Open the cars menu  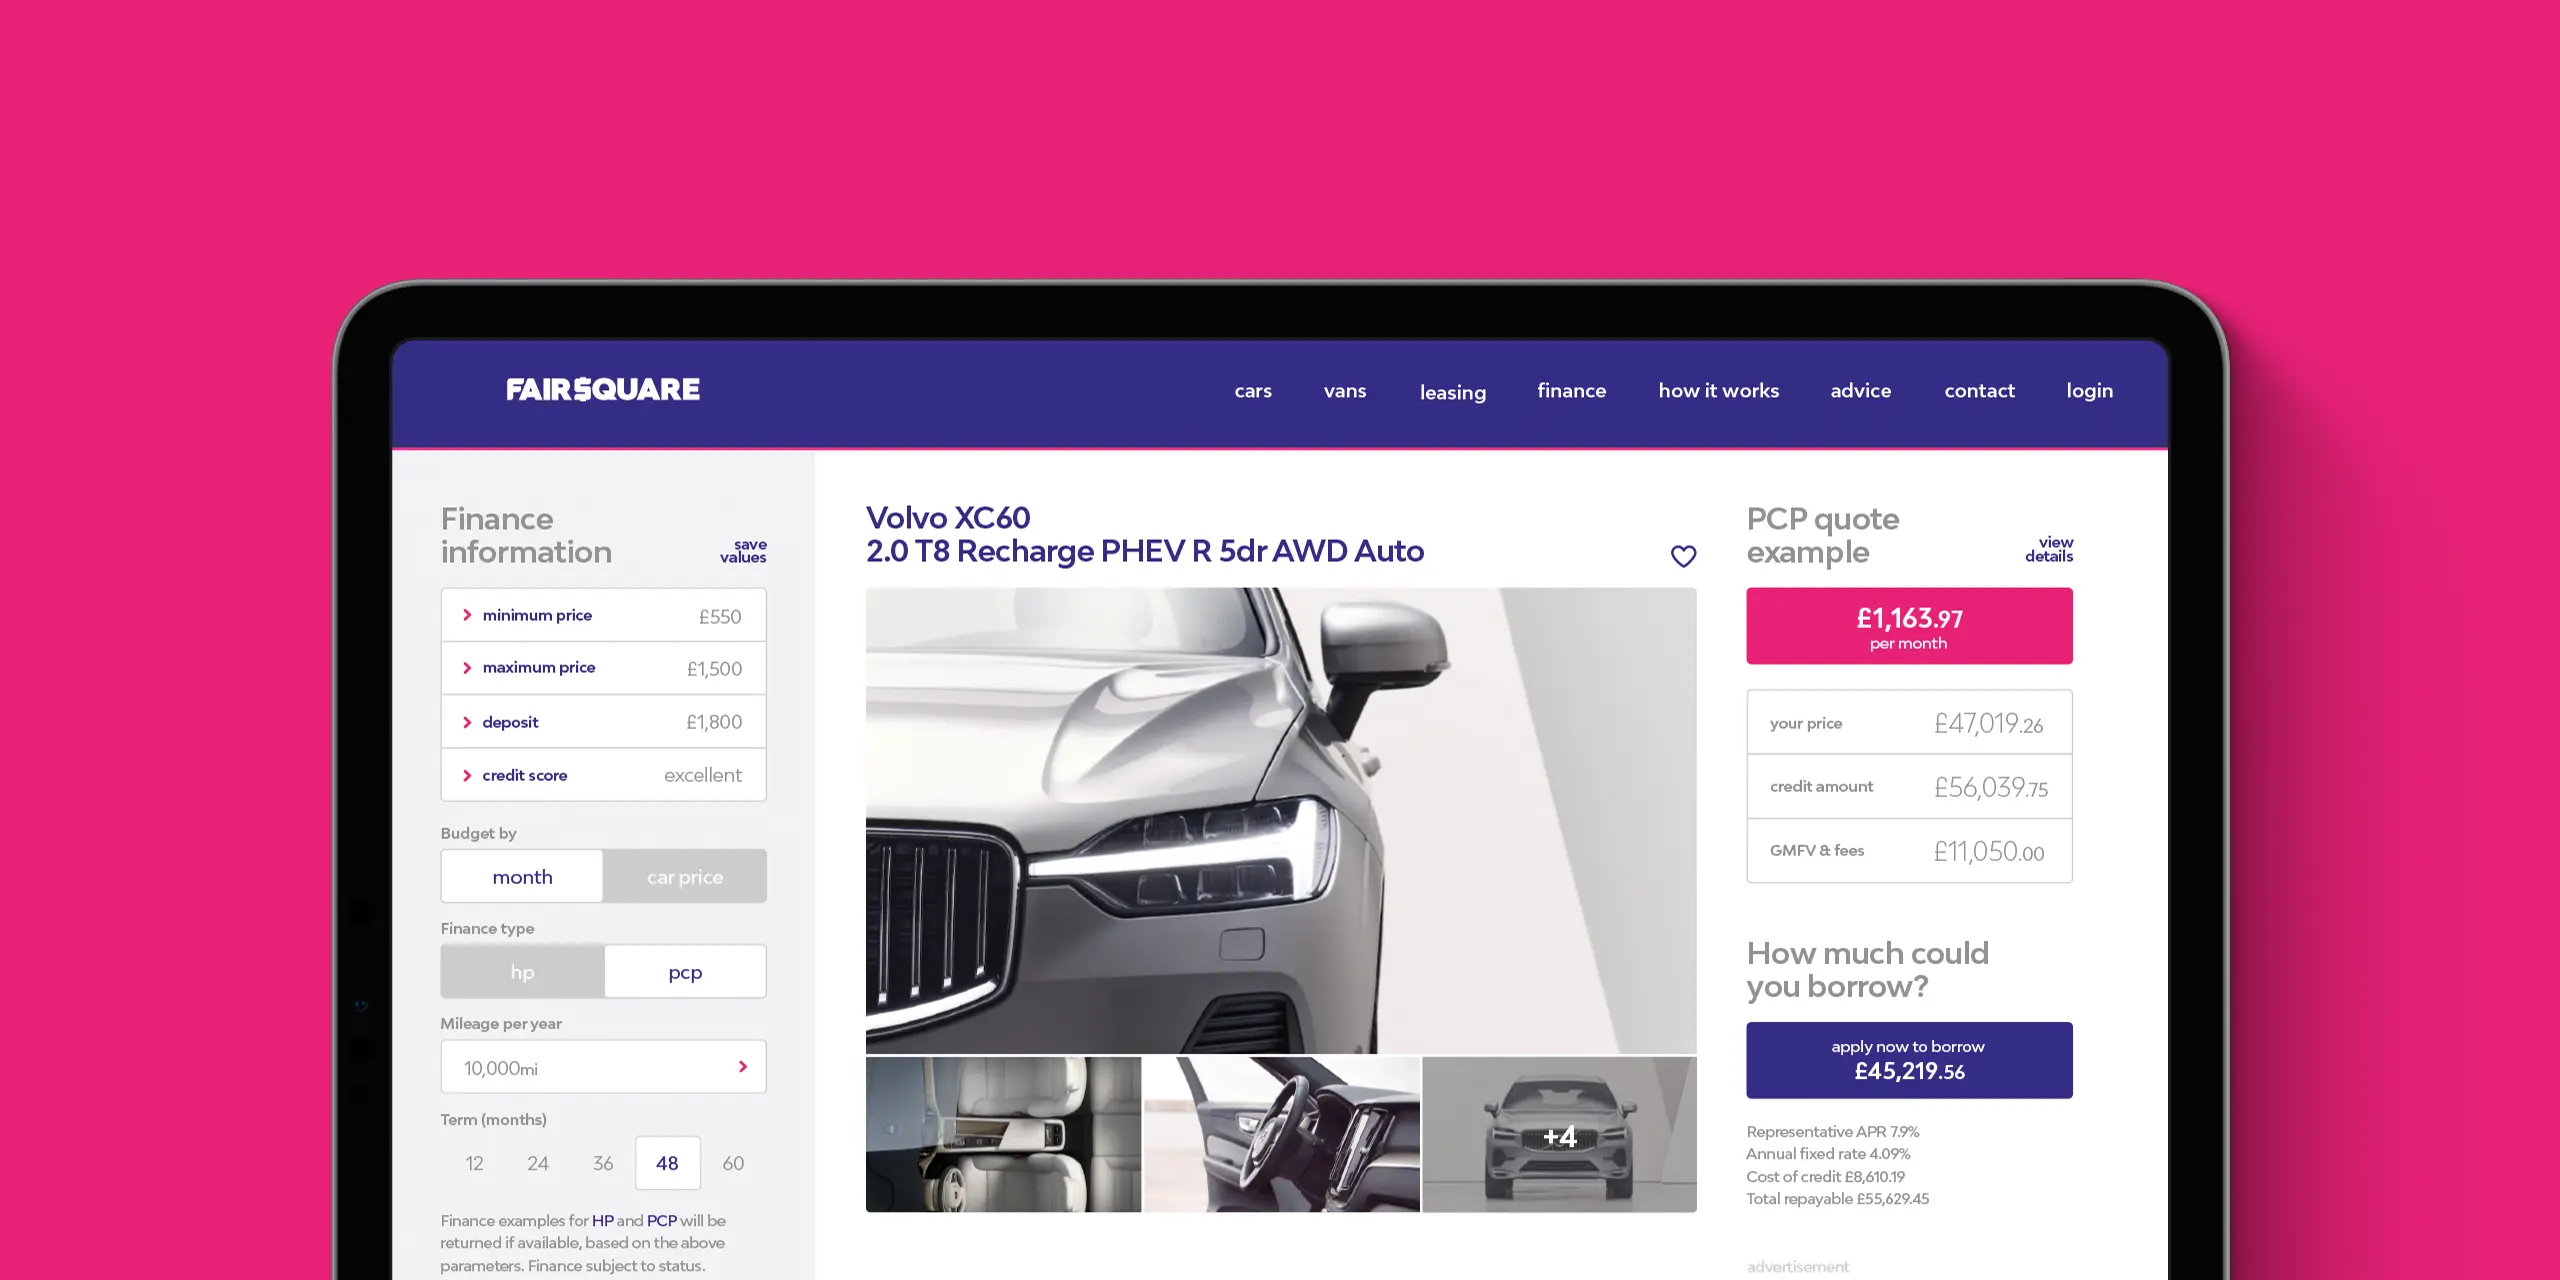[1253, 391]
